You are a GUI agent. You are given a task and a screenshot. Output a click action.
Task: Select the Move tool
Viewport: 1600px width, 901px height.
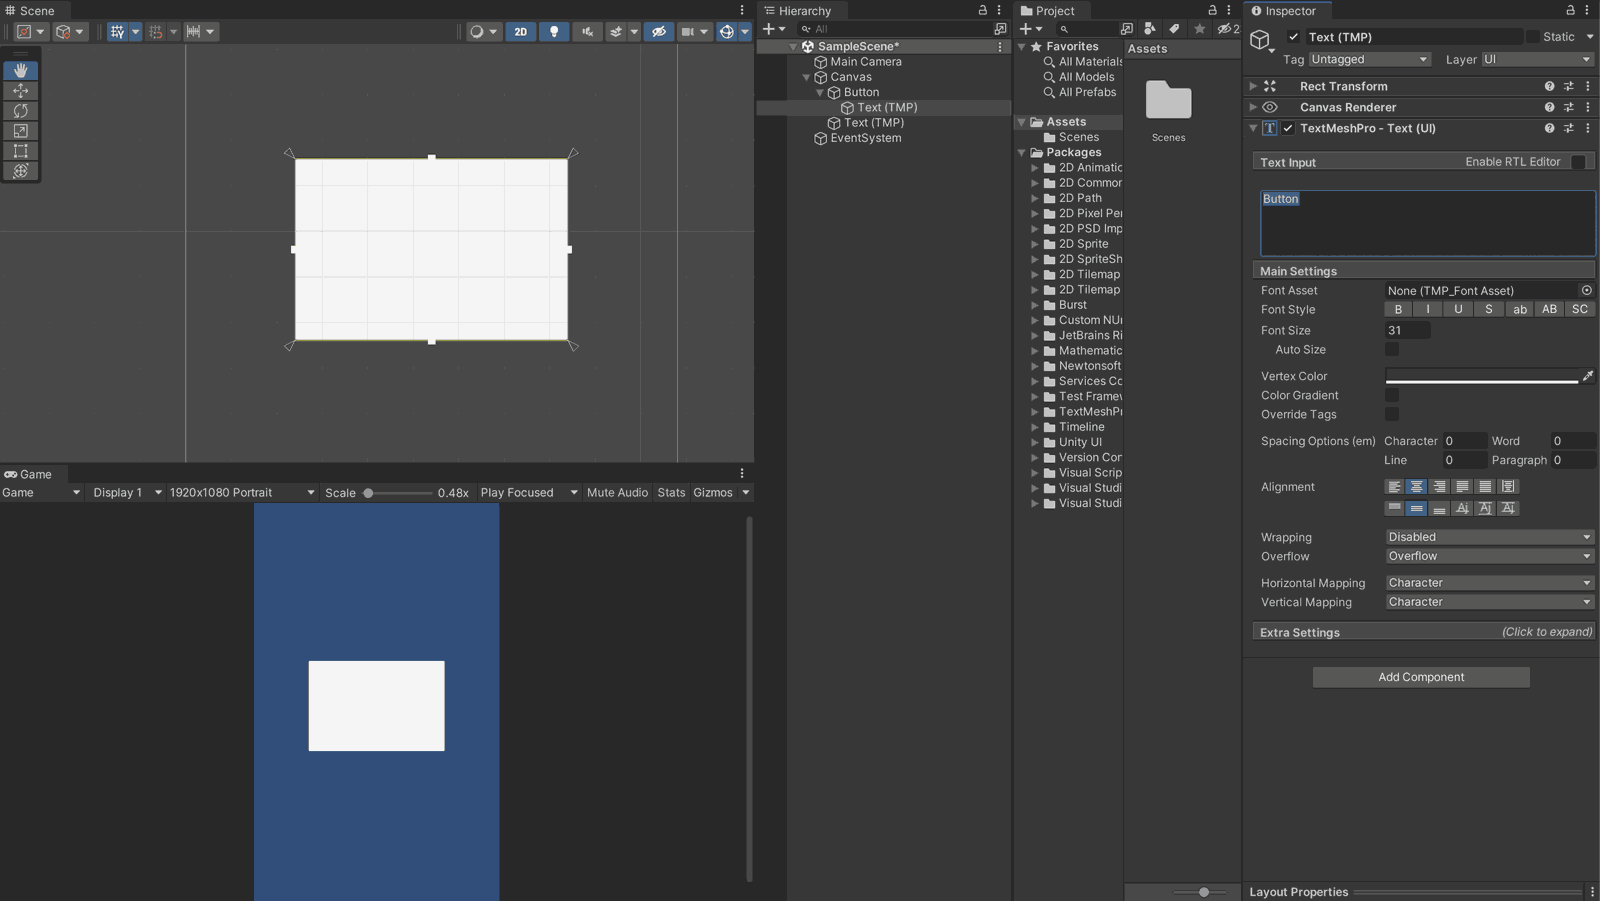(20, 90)
